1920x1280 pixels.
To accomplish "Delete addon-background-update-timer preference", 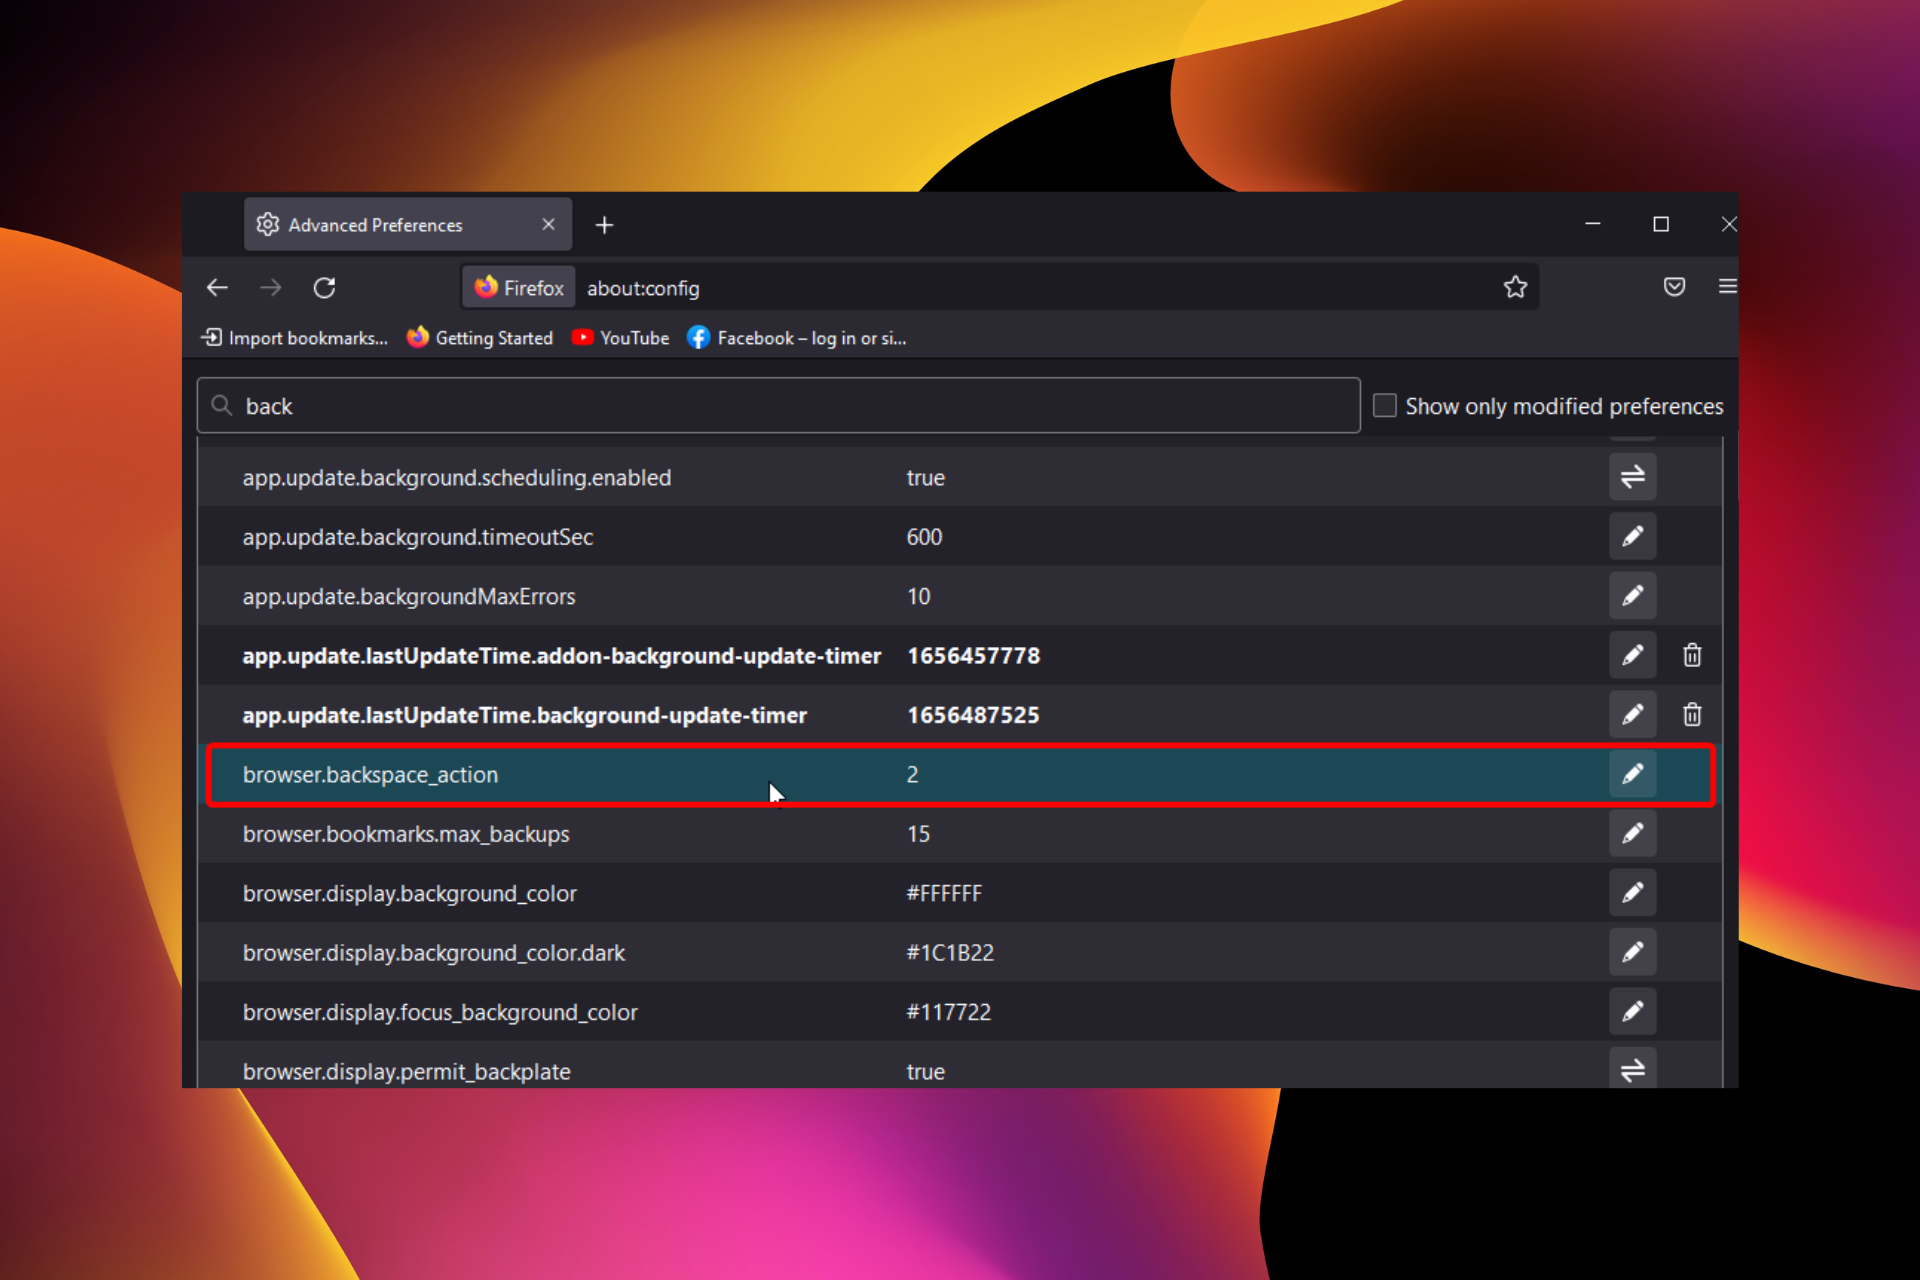I will coord(1692,655).
